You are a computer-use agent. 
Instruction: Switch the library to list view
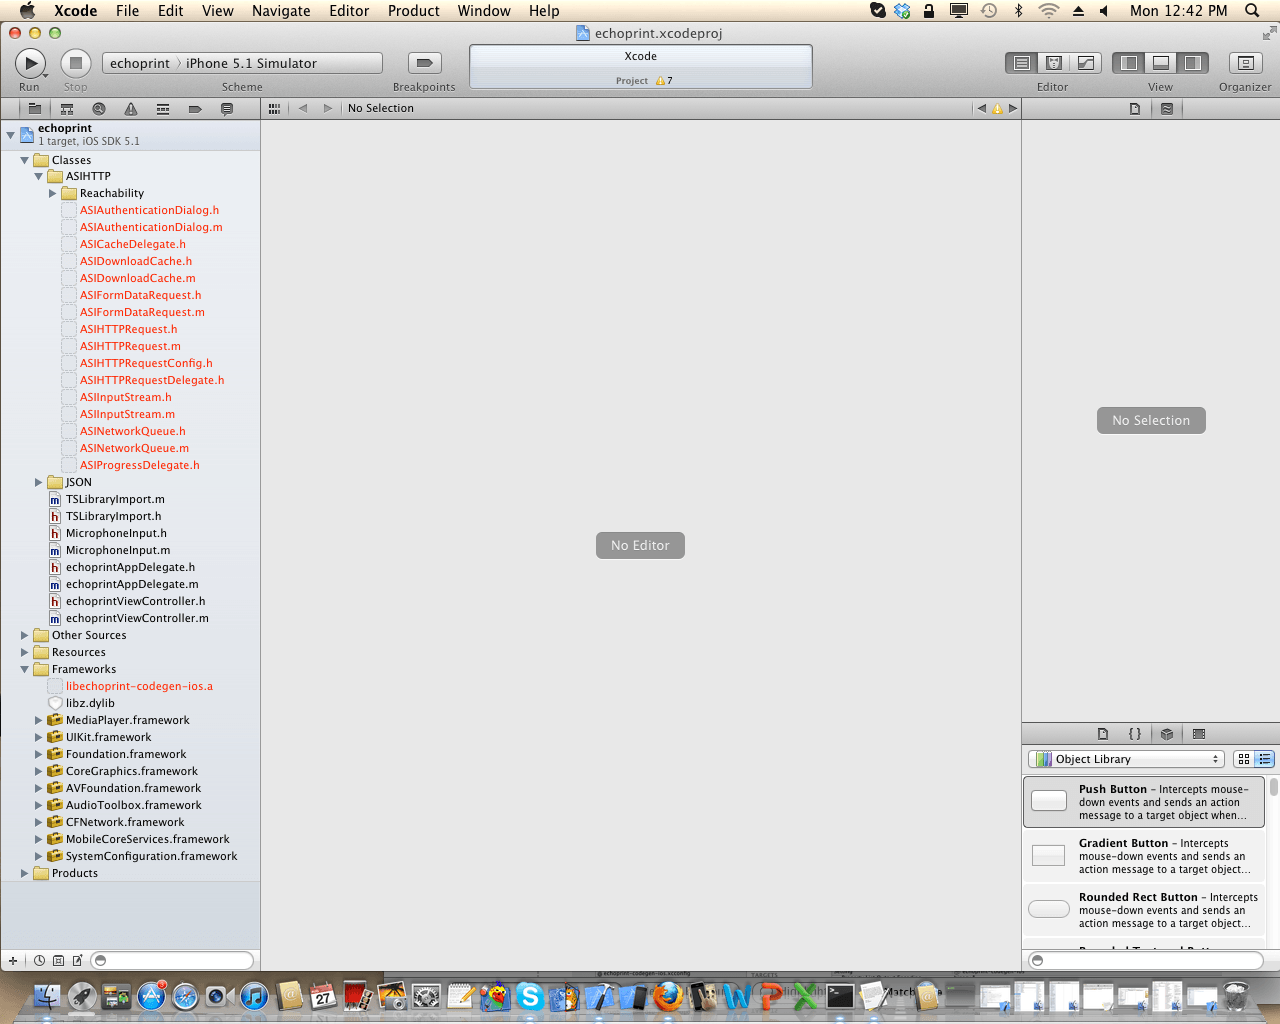tap(1264, 759)
